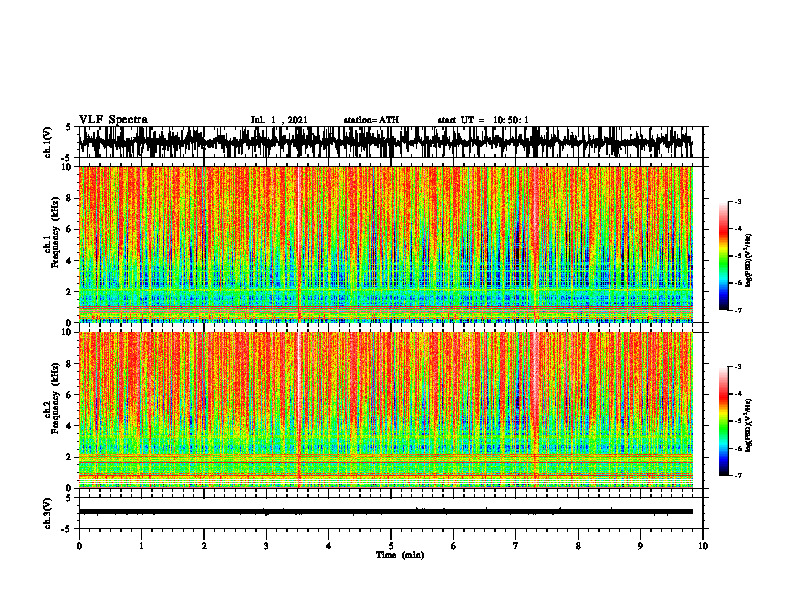This screenshot has width=792, height=612.
Task: Click time axis tick label '6'
Action: (x=454, y=546)
